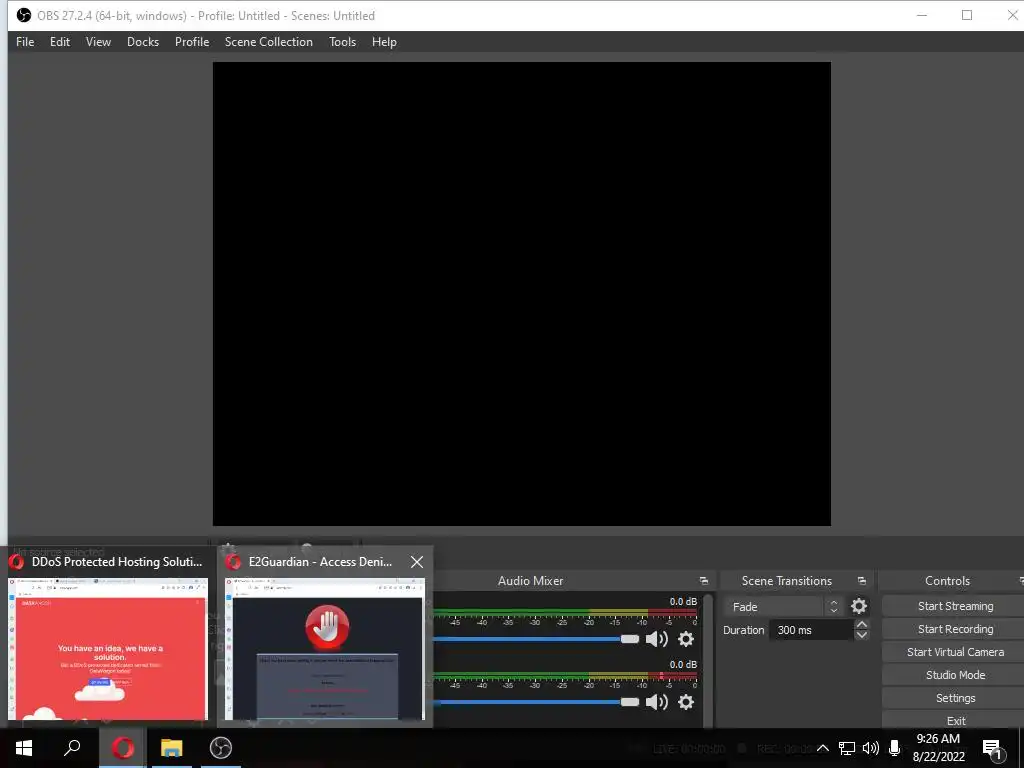Image resolution: width=1024 pixels, height=768 pixels.
Task: Open the Edit menu
Action: pos(59,42)
